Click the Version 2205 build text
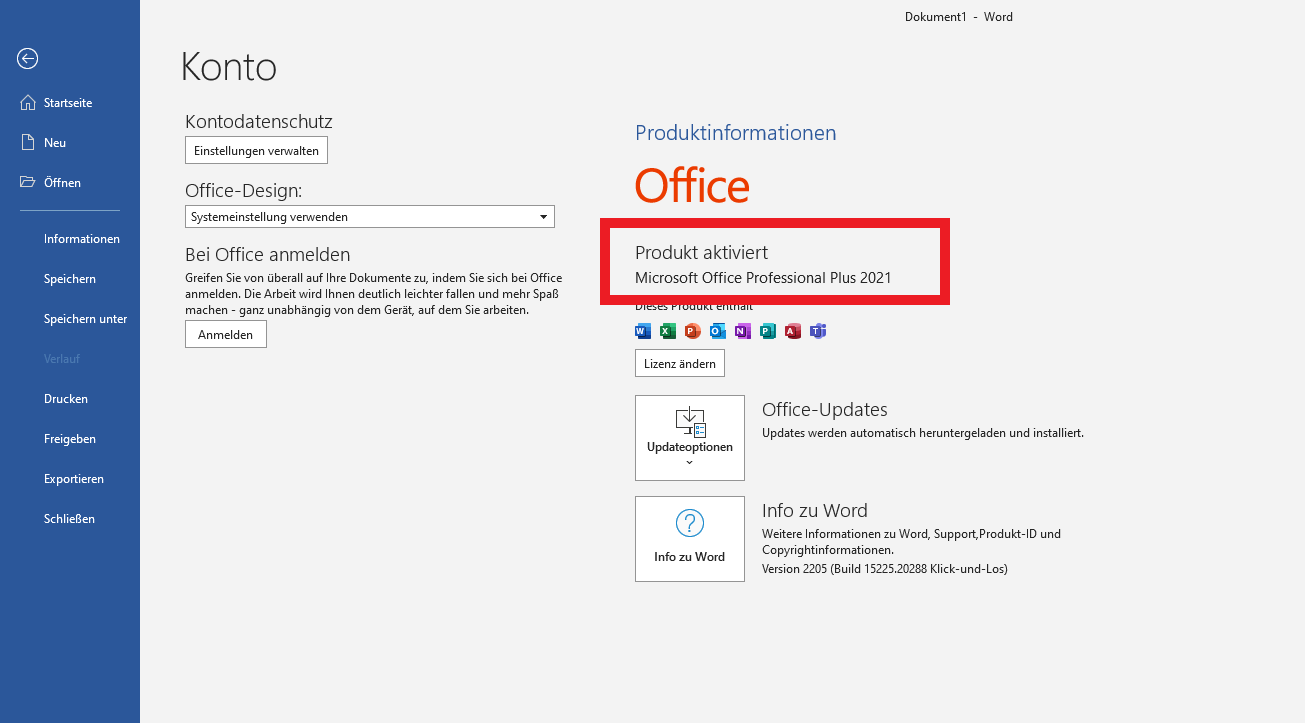The height and width of the screenshot is (723, 1305). point(885,569)
